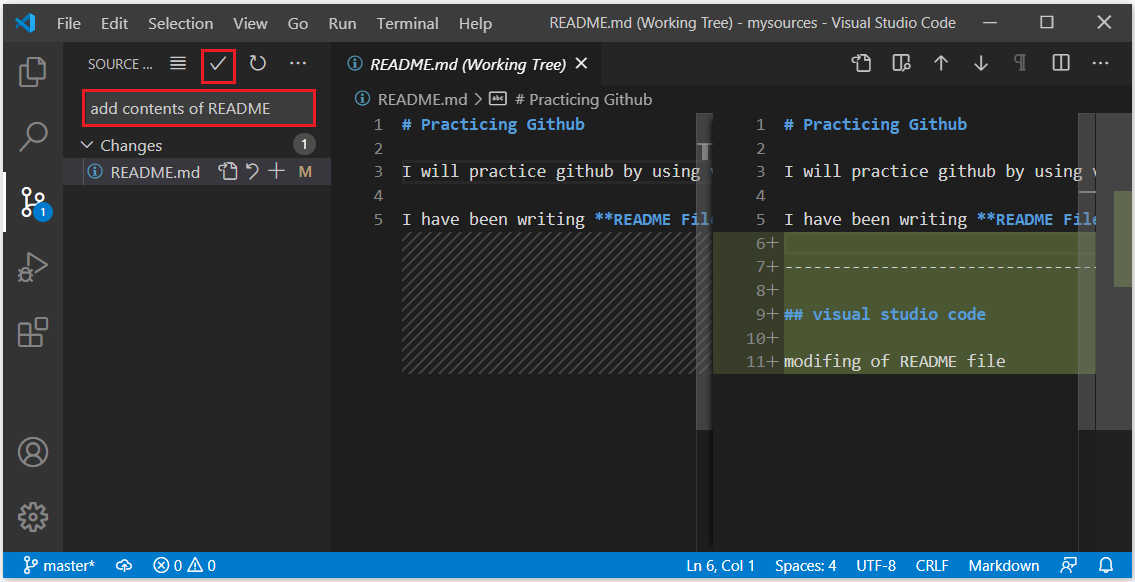Click the Changes count badge
Viewport: 1135px width, 582px height.
pos(304,145)
